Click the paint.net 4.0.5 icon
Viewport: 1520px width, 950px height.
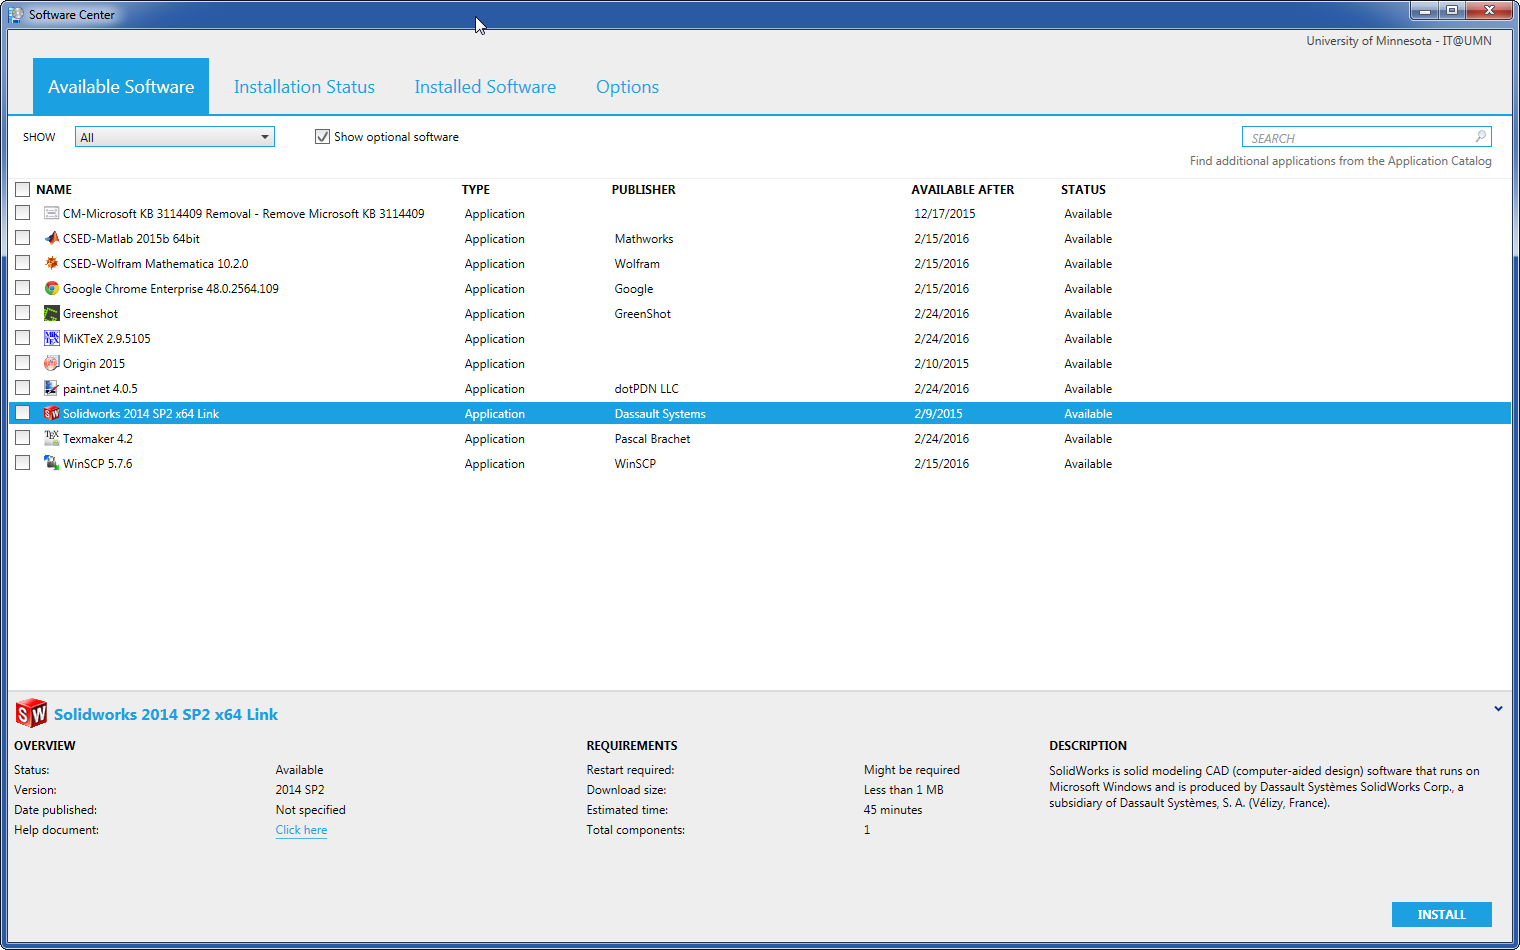[51, 388]
